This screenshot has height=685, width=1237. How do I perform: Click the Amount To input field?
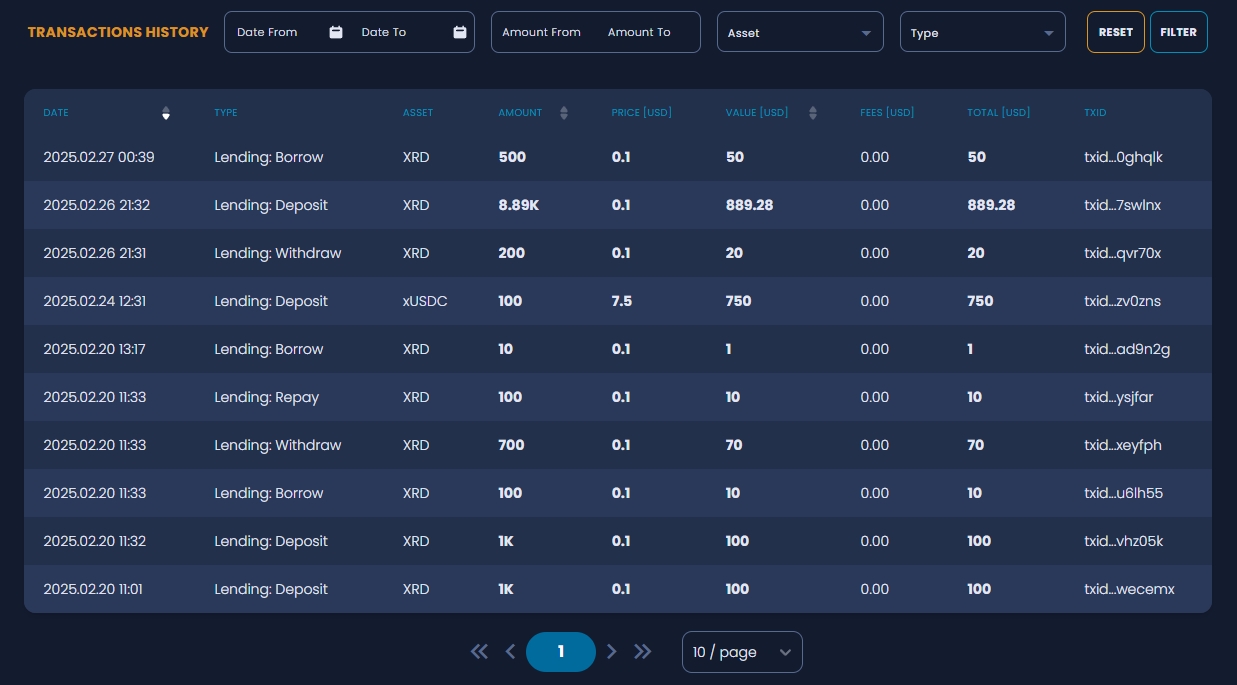pyautogui.click(x=640, y=32)
